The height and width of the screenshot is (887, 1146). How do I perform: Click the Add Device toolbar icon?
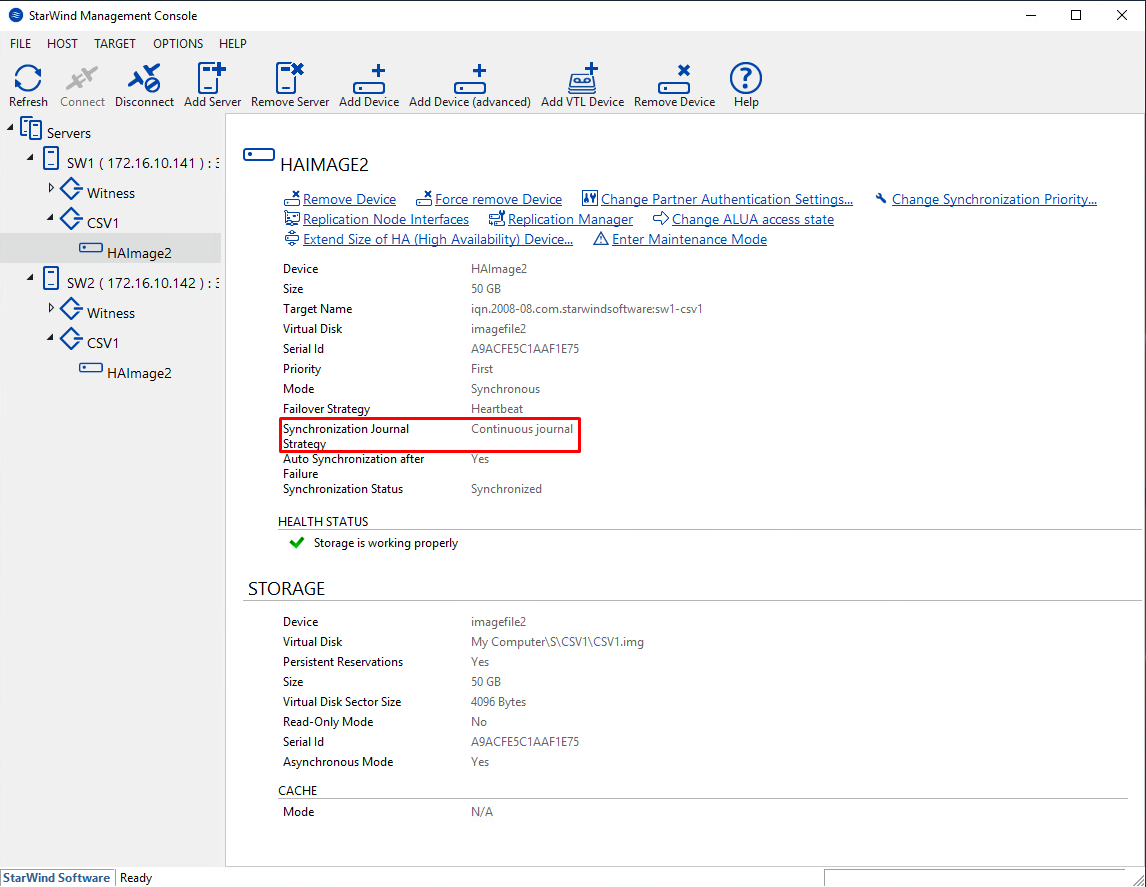tap(369, 79)
